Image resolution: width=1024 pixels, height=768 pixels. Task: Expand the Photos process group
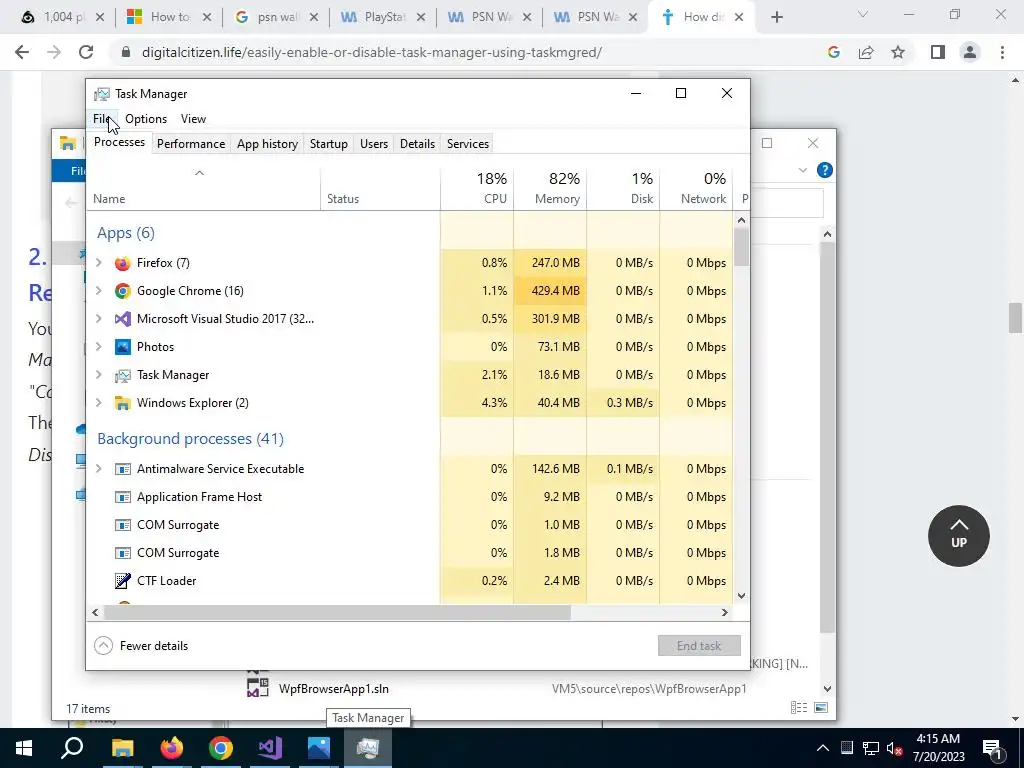click(99, 347)
